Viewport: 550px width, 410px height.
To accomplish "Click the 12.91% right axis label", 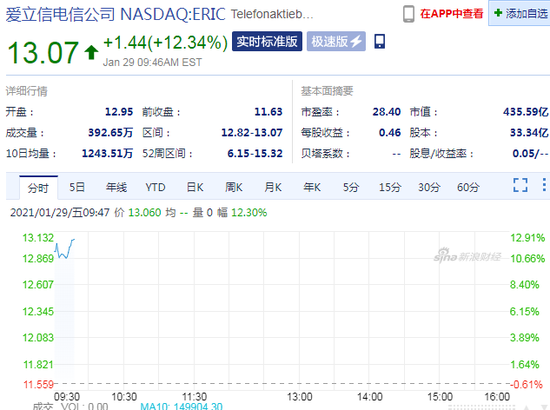I will (528, 238).
